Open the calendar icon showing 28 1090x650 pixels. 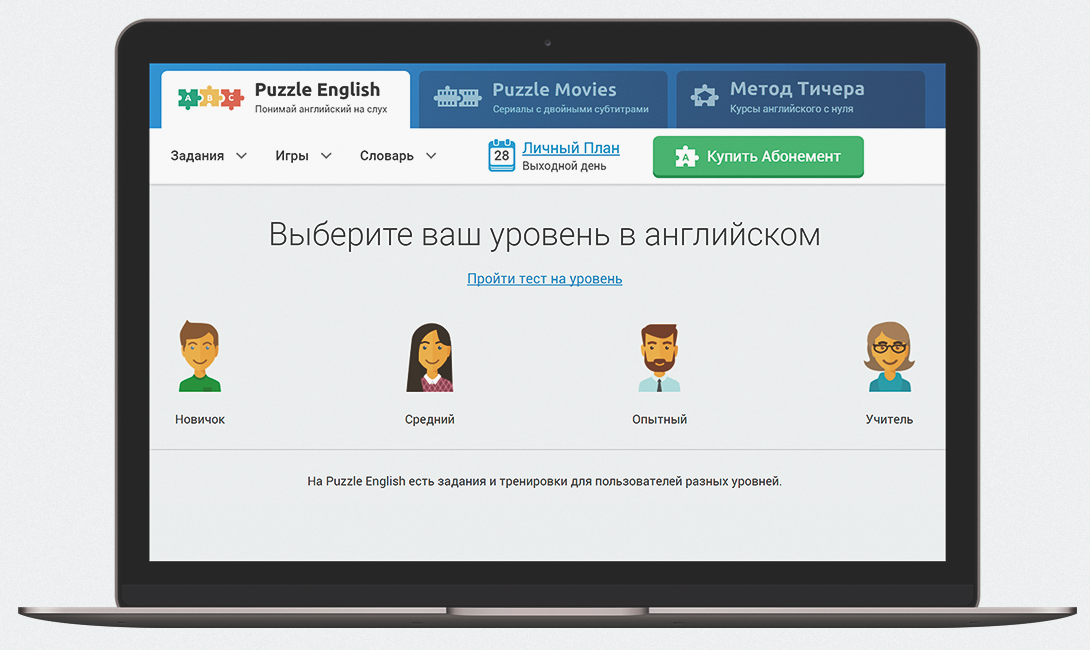[501, 156]
